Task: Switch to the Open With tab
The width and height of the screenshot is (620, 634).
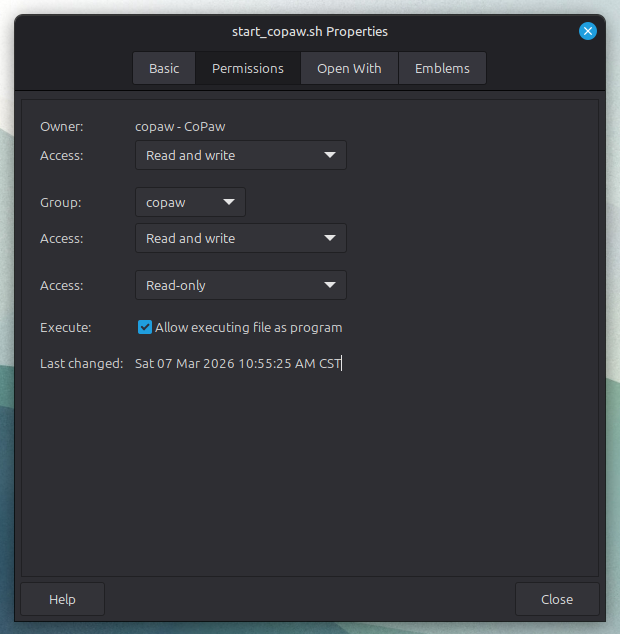Action: [349, 69]
